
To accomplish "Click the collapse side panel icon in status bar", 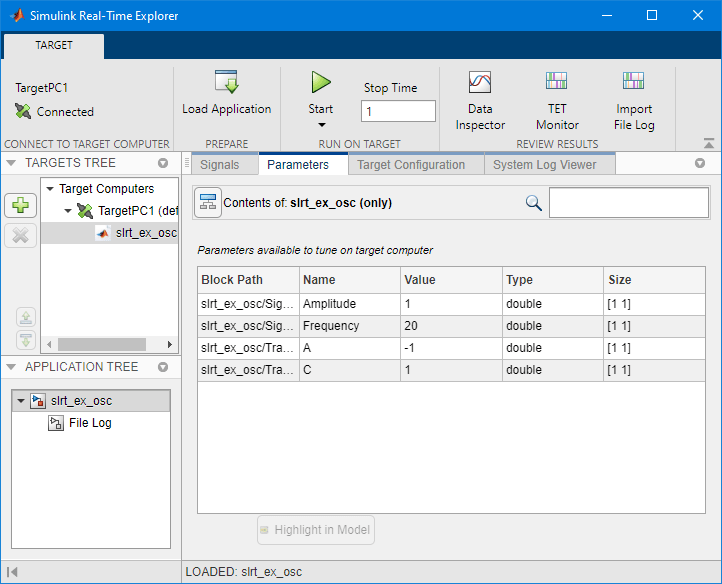I will 12,572.
